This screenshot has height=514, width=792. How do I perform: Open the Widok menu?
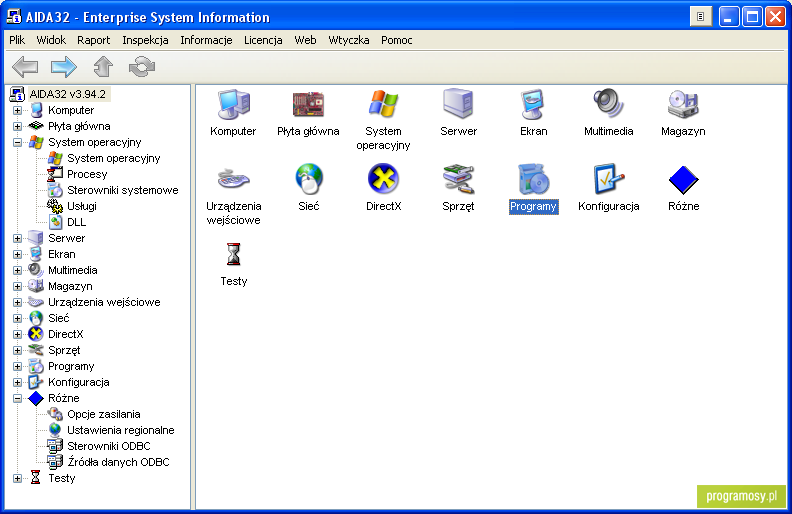51,40
